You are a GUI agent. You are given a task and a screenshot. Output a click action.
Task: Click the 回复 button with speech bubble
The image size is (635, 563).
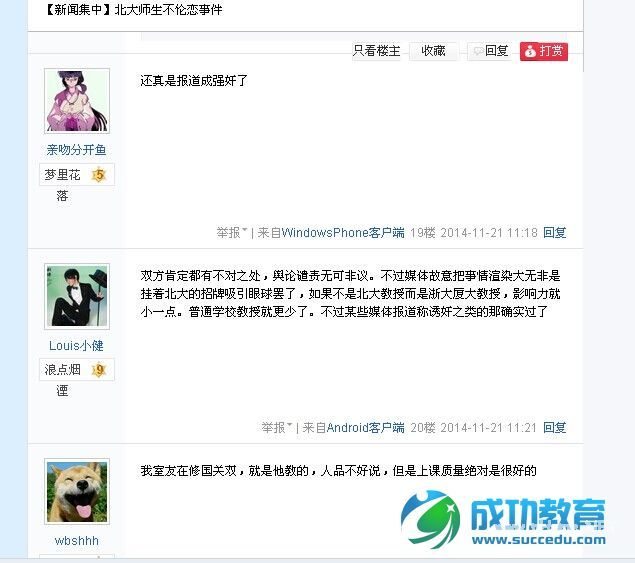[x=490, y=51]
